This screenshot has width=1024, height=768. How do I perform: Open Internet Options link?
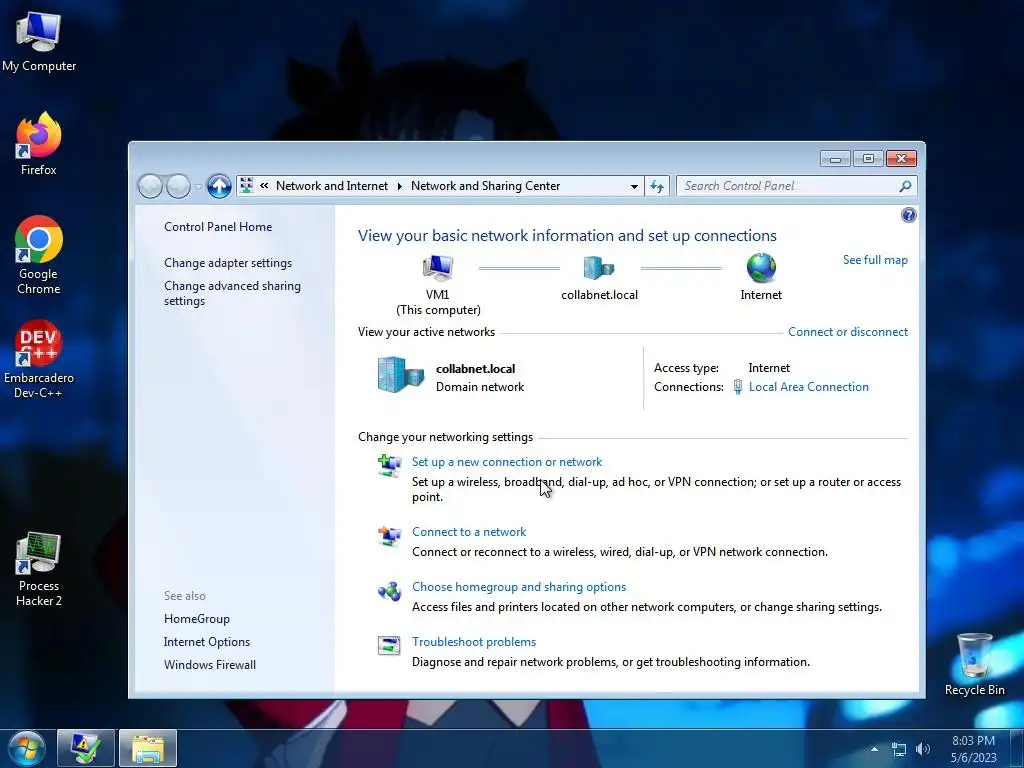coord(206,641)
